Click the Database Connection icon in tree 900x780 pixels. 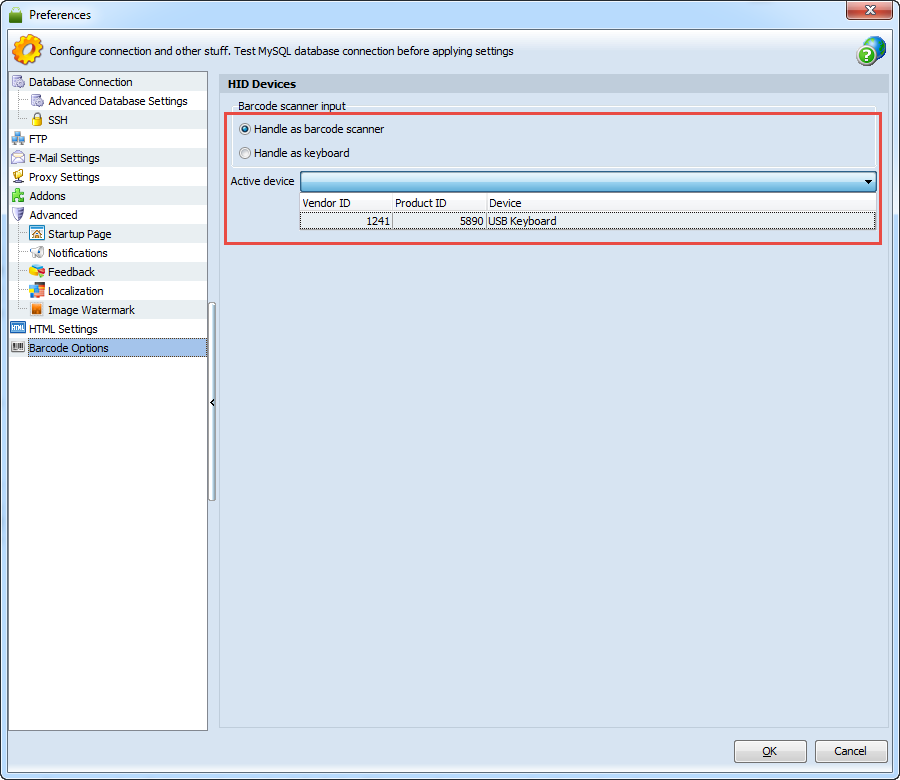(x=18, y=82)
